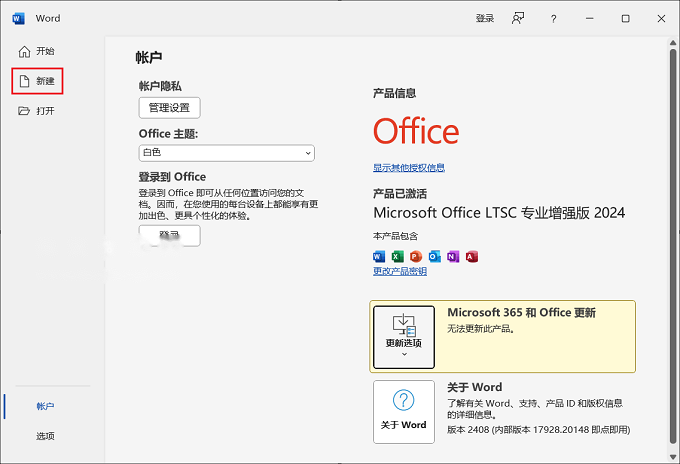Open Office 主题 dropdown showing 白色
Viewport: 680px width, 464px height.
coord(226,153)
